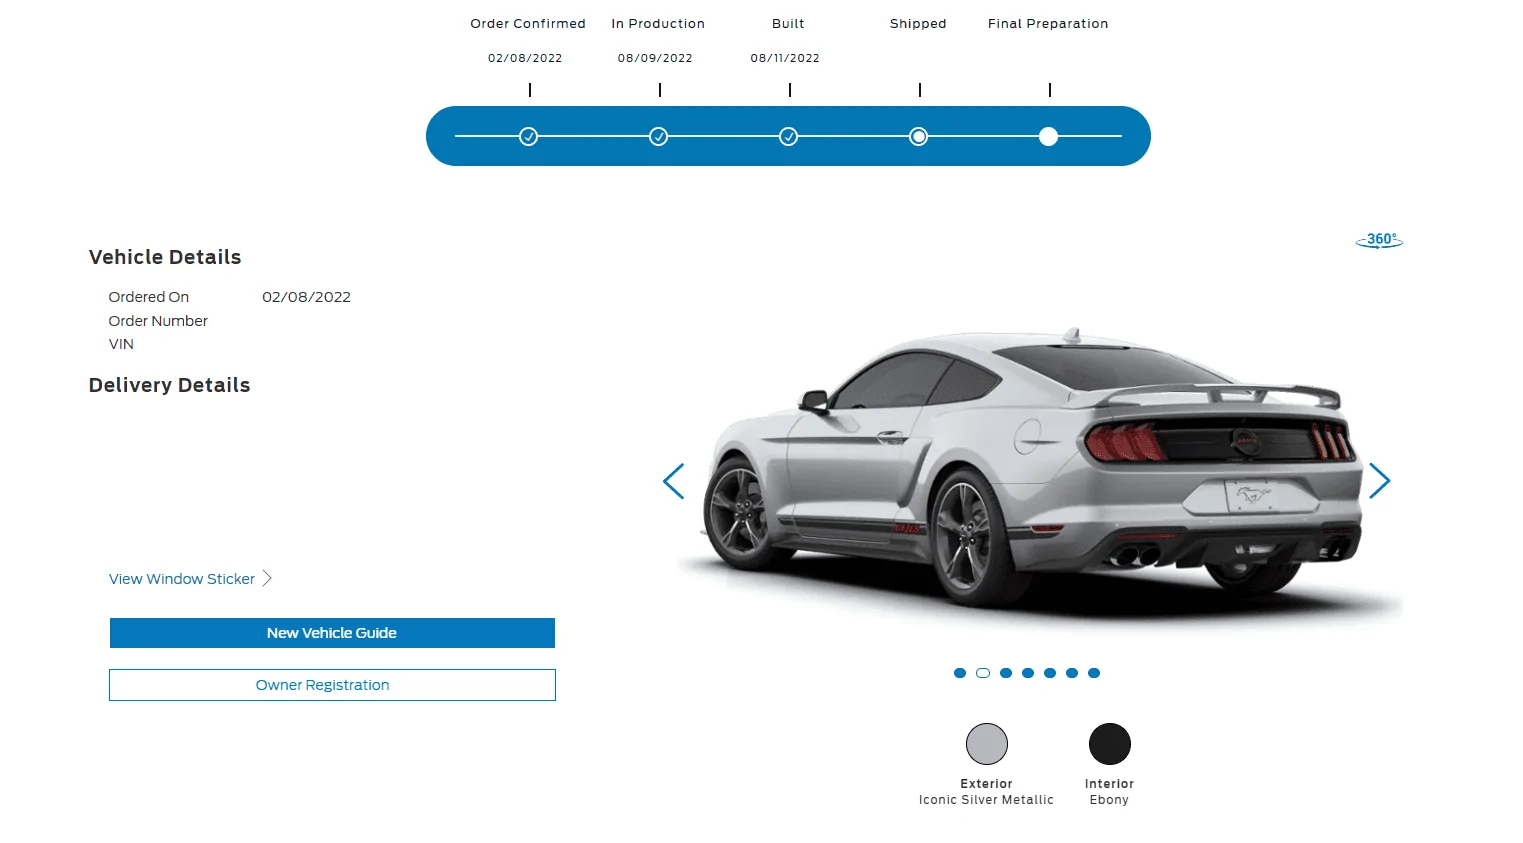Advance to next car image with right arrow
The image size is (1523, 843).
[1380, 481]
